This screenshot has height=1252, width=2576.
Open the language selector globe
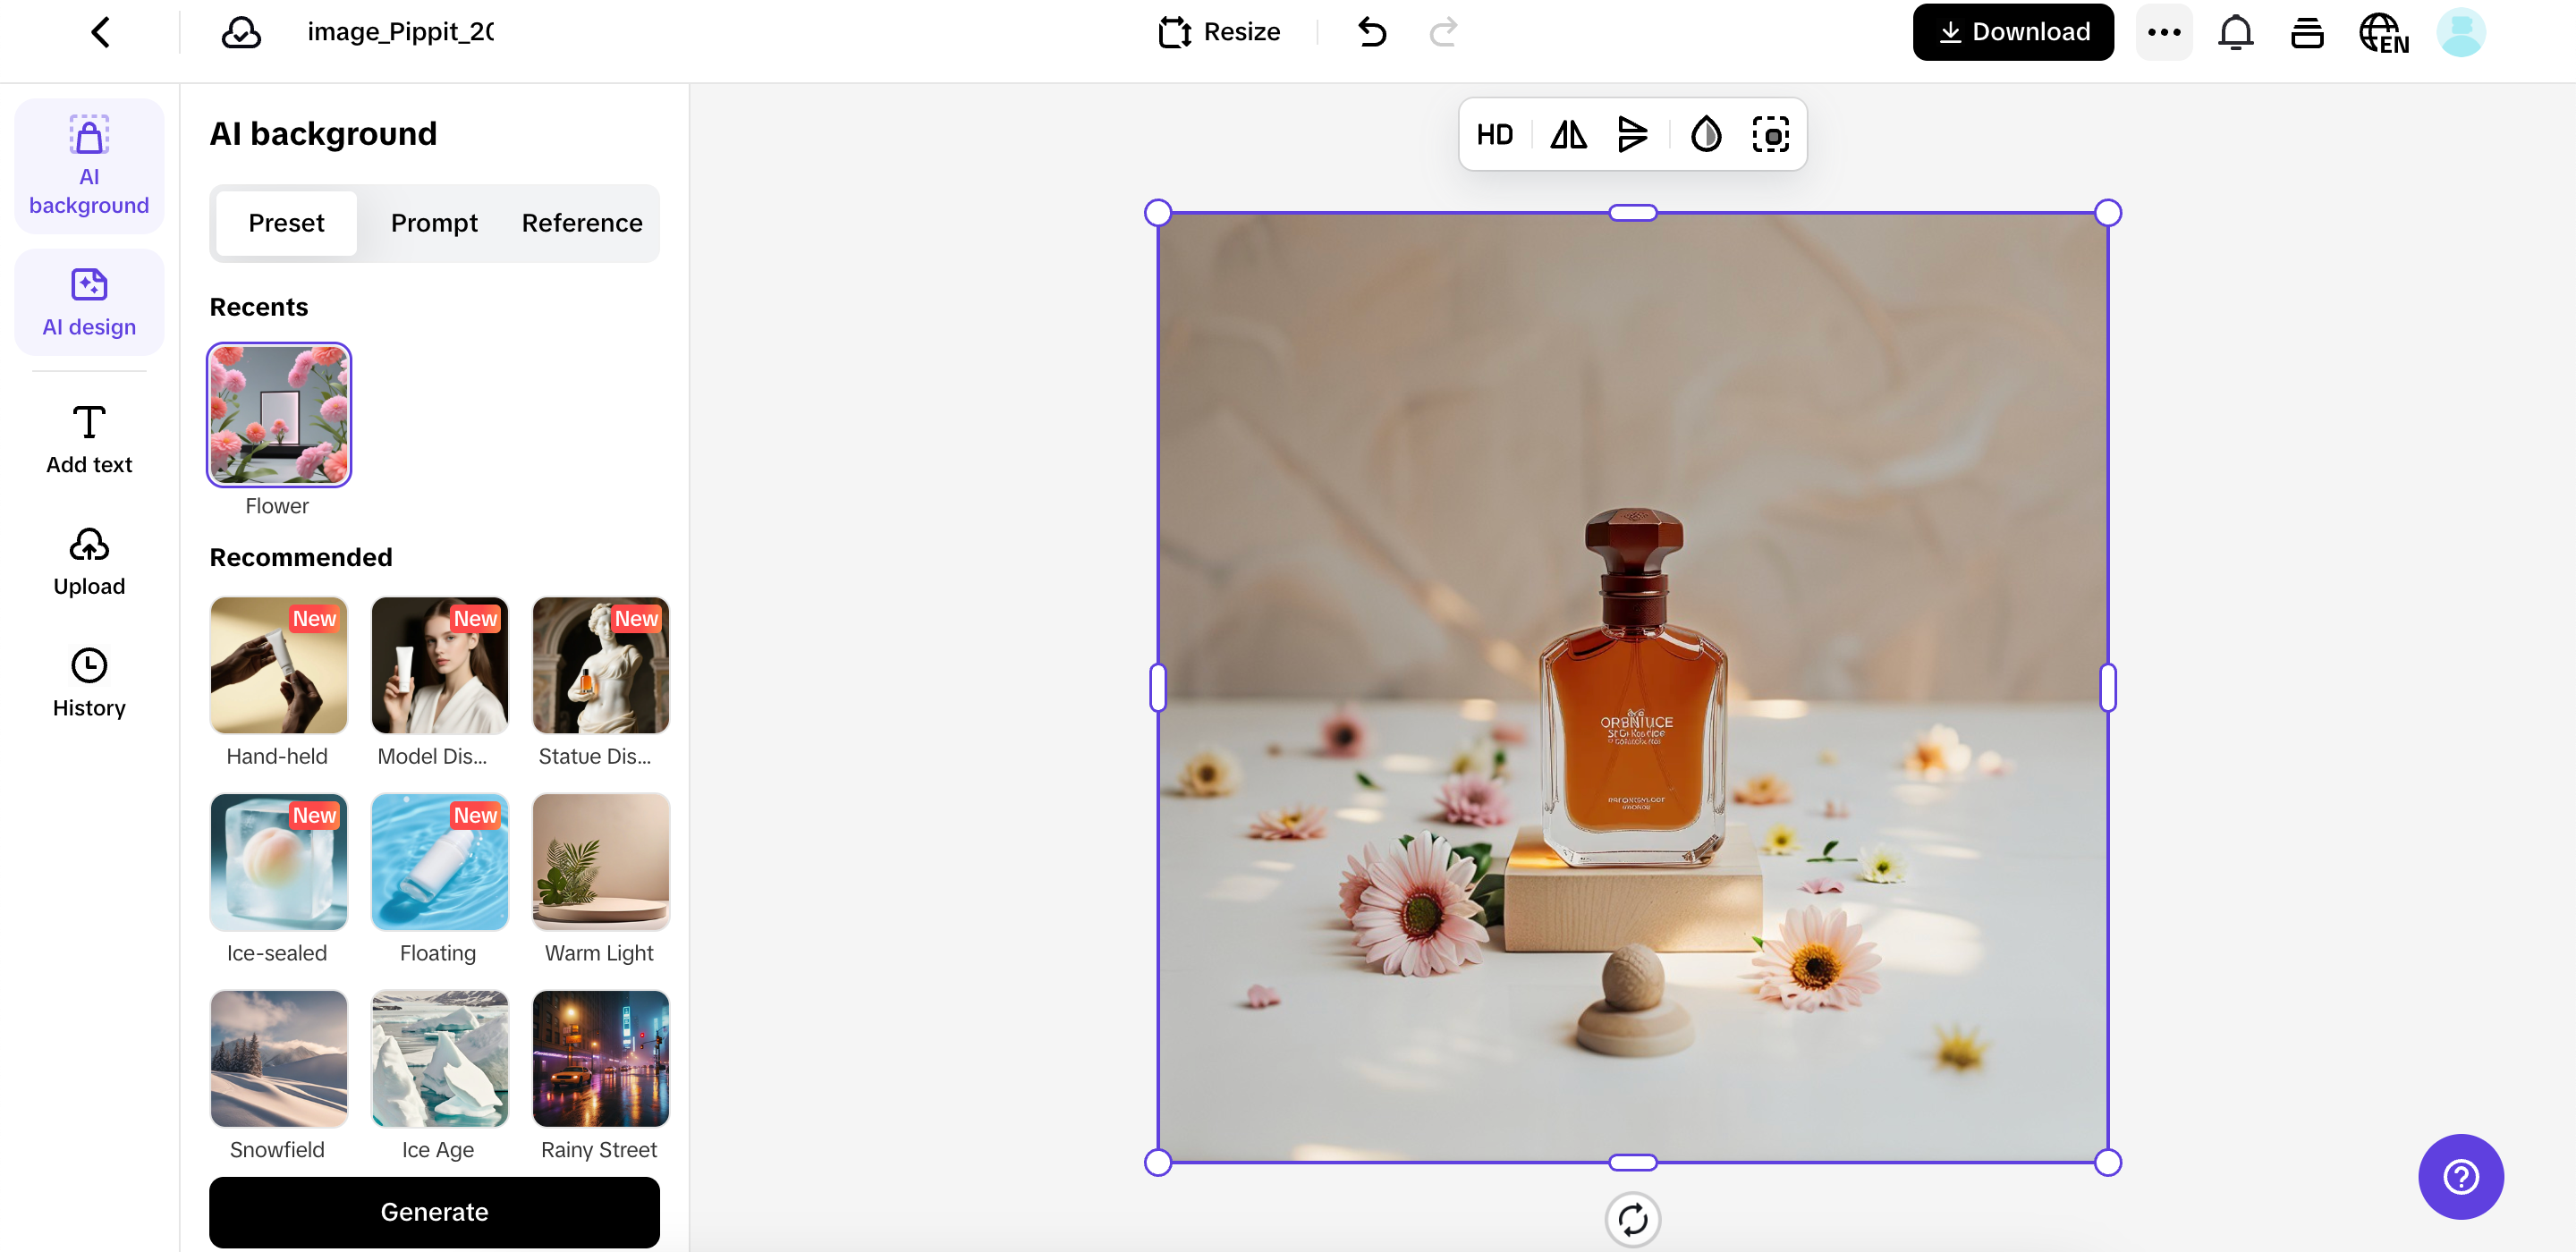tap(2383, 32)
